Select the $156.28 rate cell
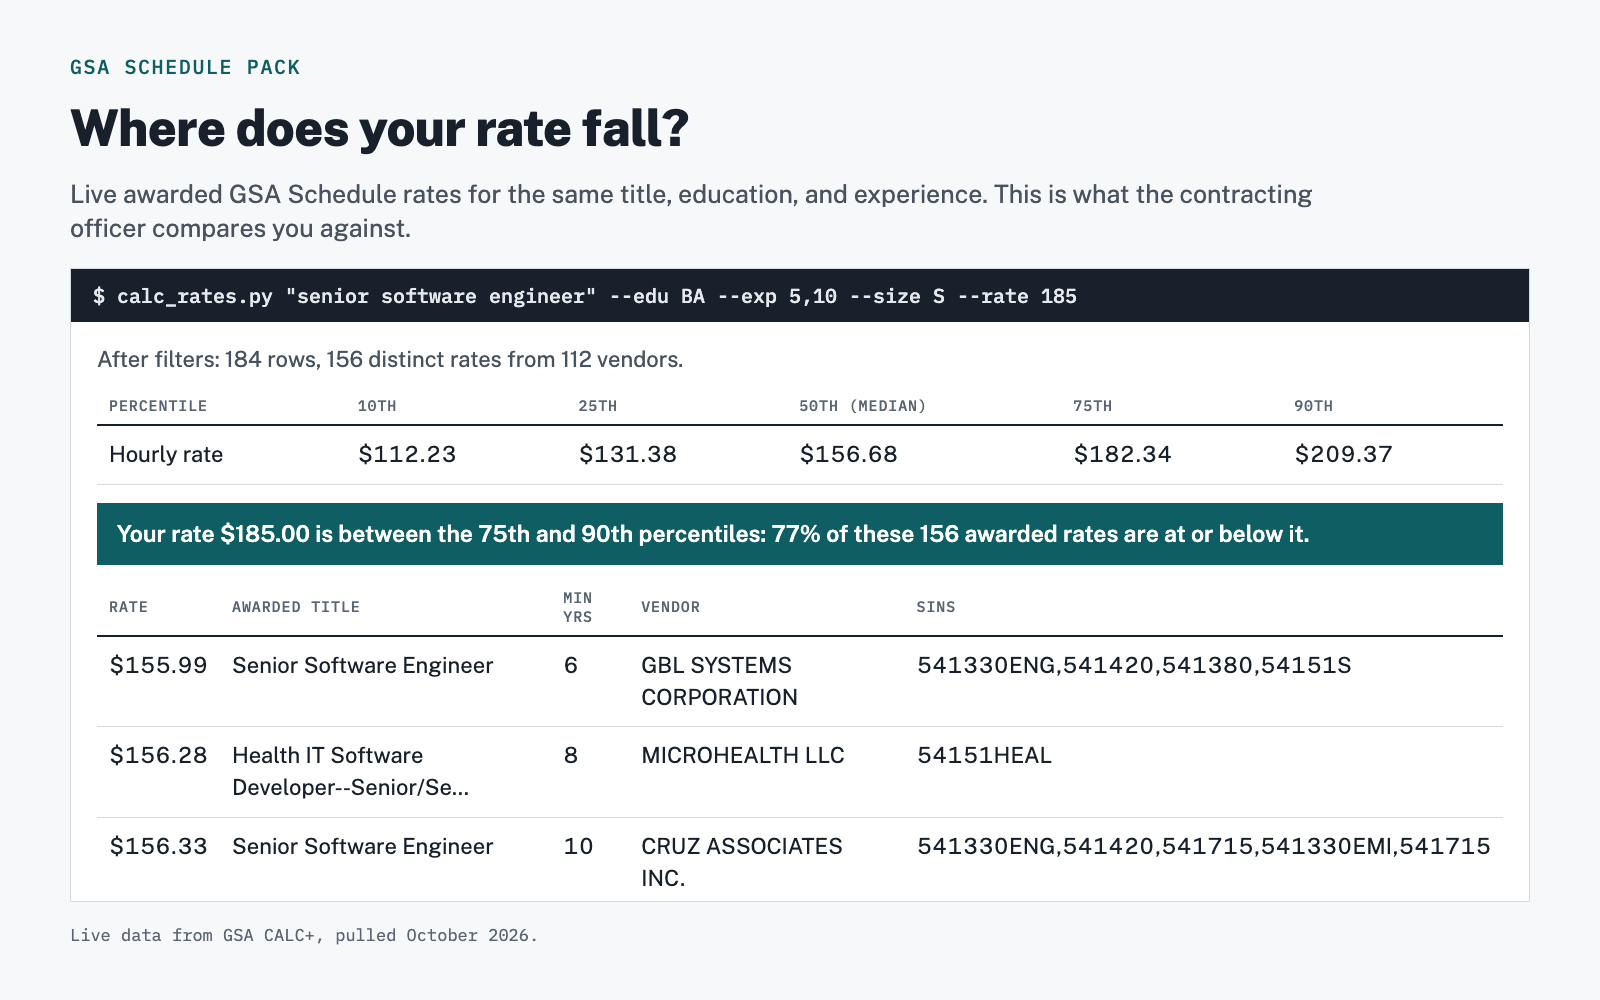Viewport: 1600px width, 1000px height. tap(159, 755)
